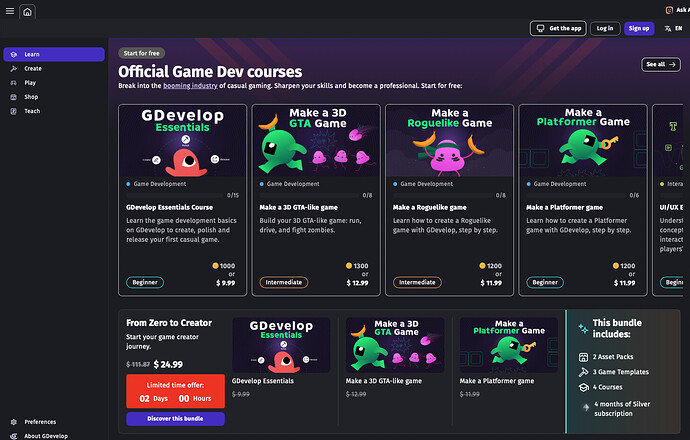
Task: Click the From Zero to Creator heading
Action: (x=169, y=323)
